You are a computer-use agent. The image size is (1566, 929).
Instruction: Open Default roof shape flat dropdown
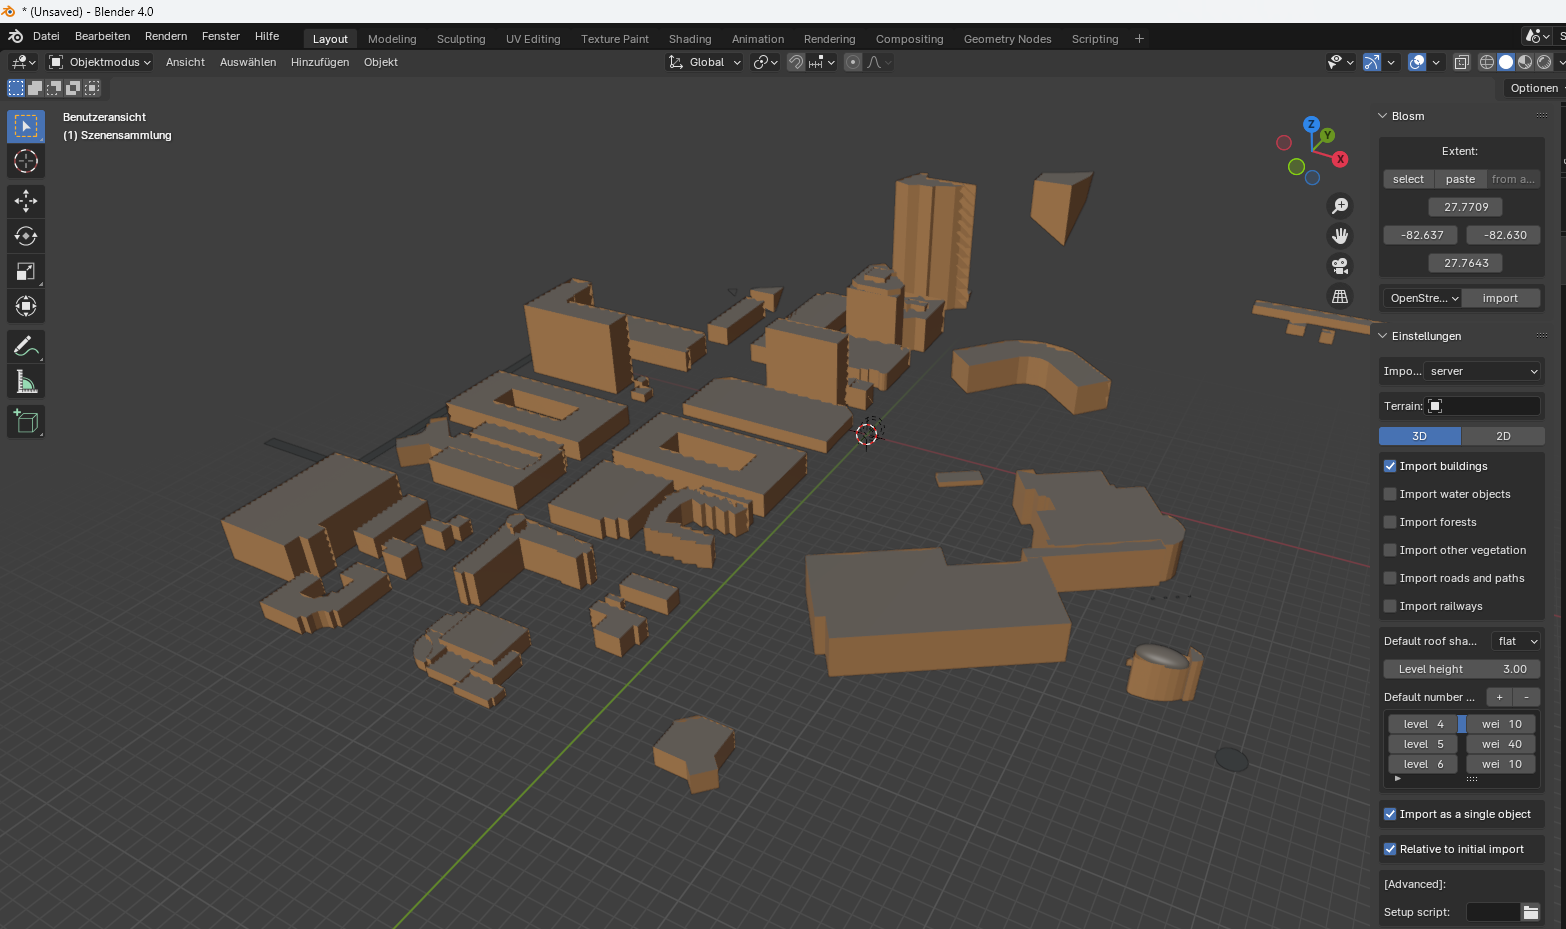click(1516, 641)
